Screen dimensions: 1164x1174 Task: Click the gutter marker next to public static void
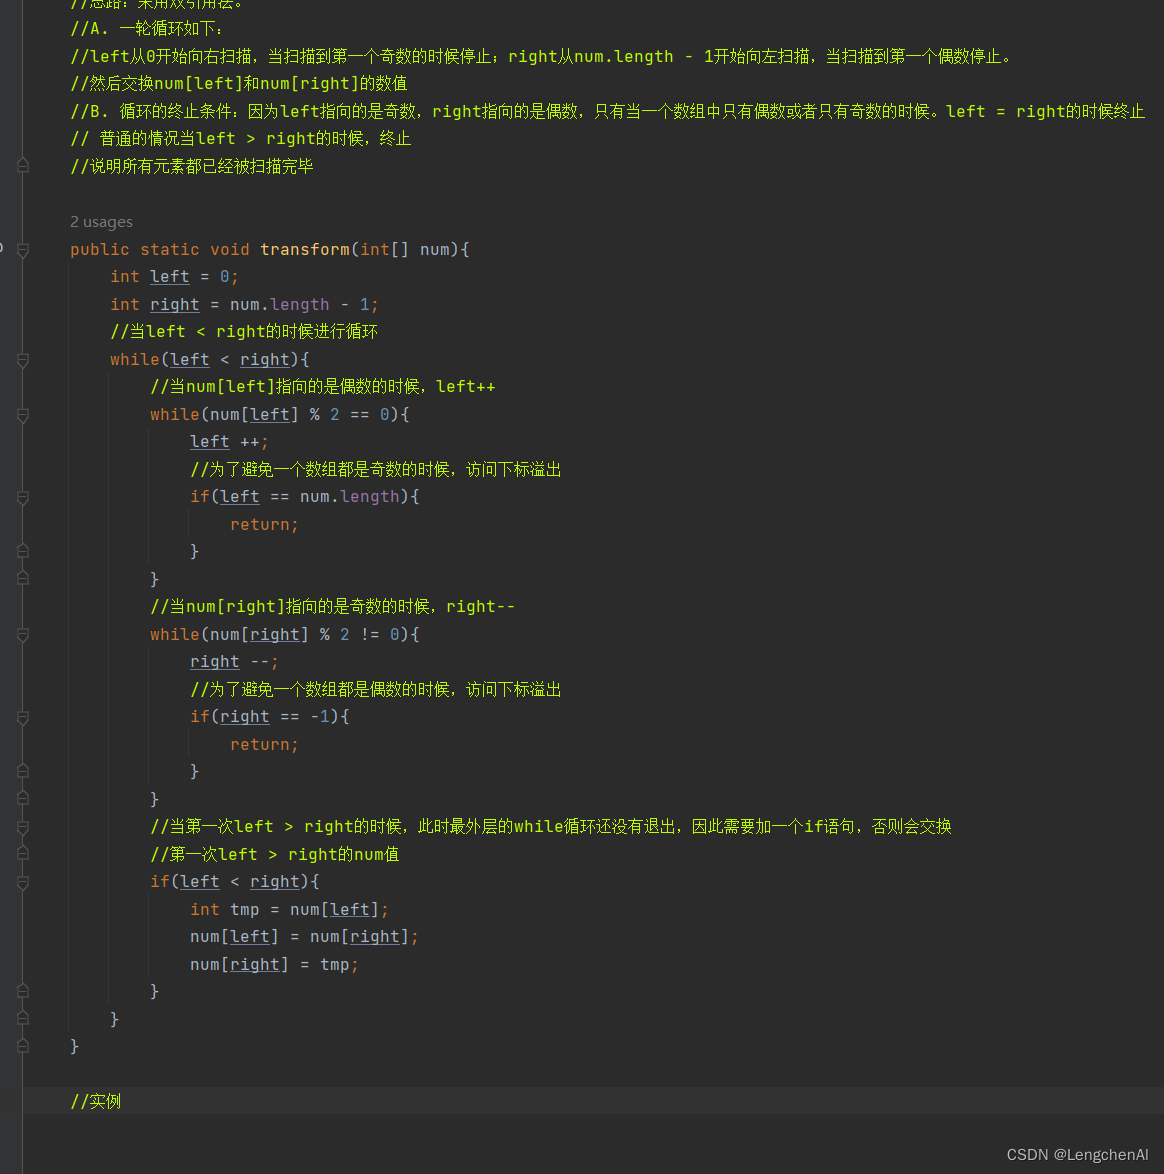8,248
